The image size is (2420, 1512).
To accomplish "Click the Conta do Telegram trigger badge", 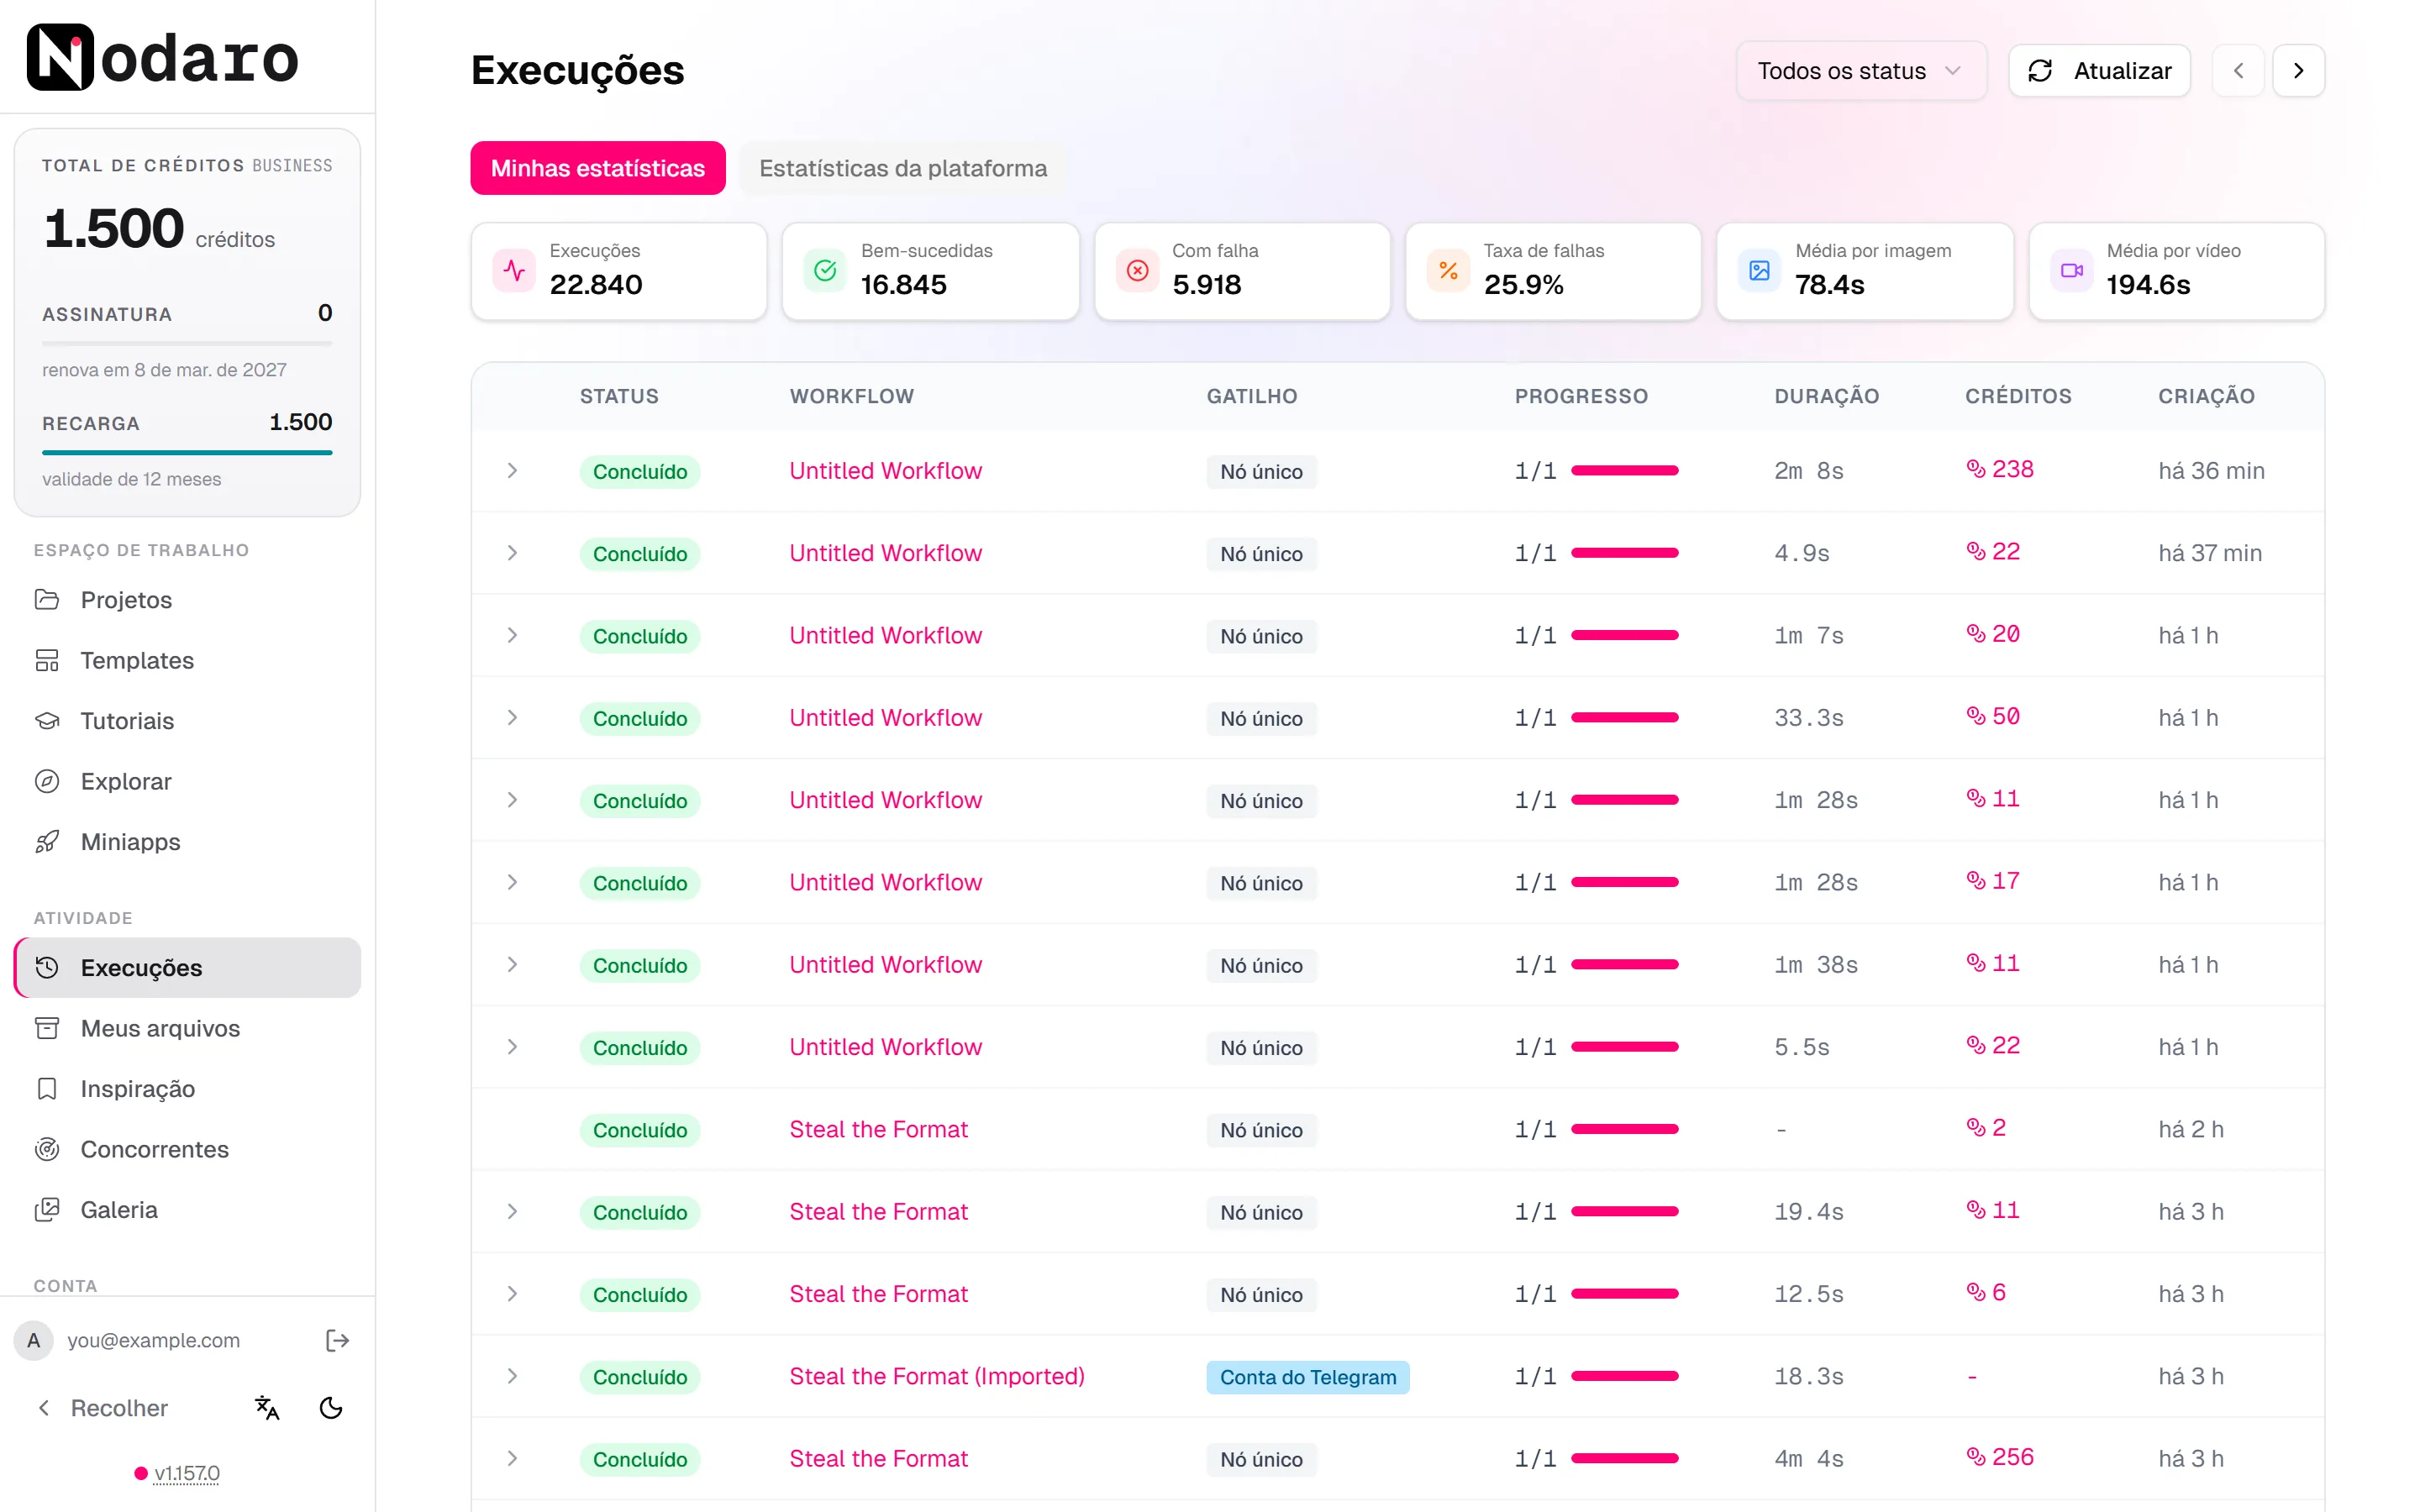I will 1307,1377.
